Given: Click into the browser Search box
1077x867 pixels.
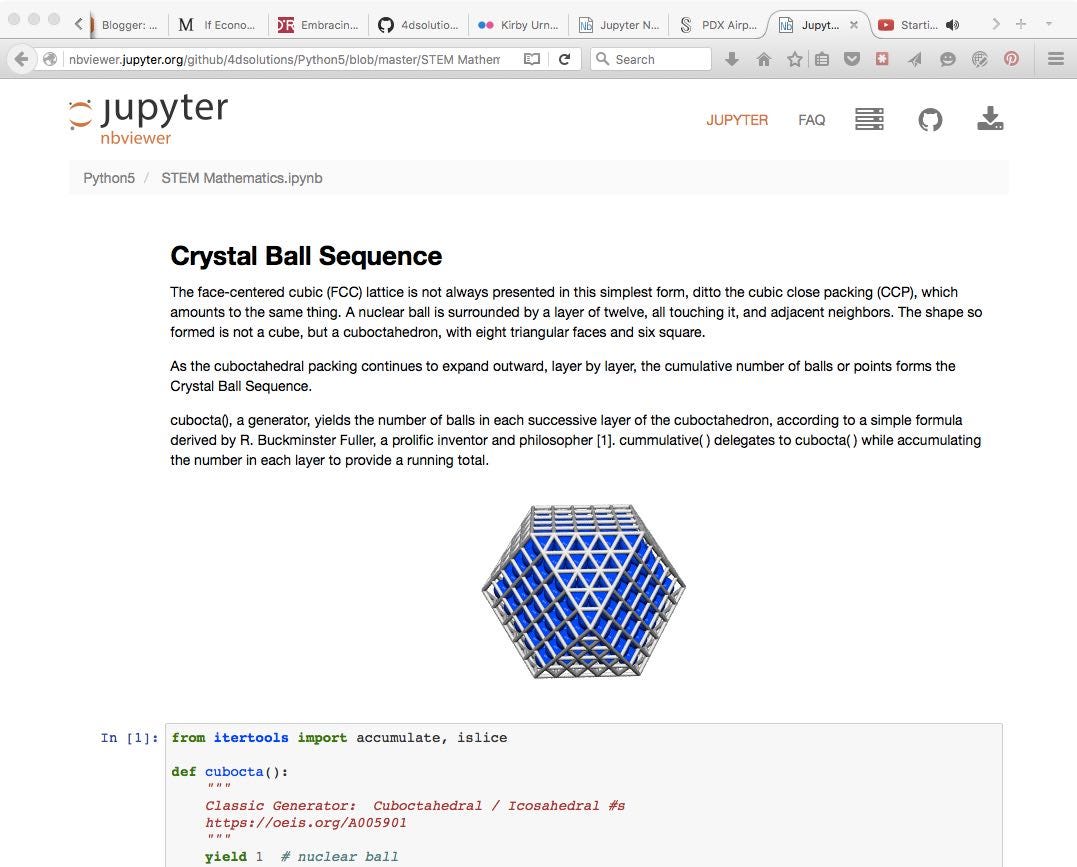Looking at the screenshot, I should 650,59.
